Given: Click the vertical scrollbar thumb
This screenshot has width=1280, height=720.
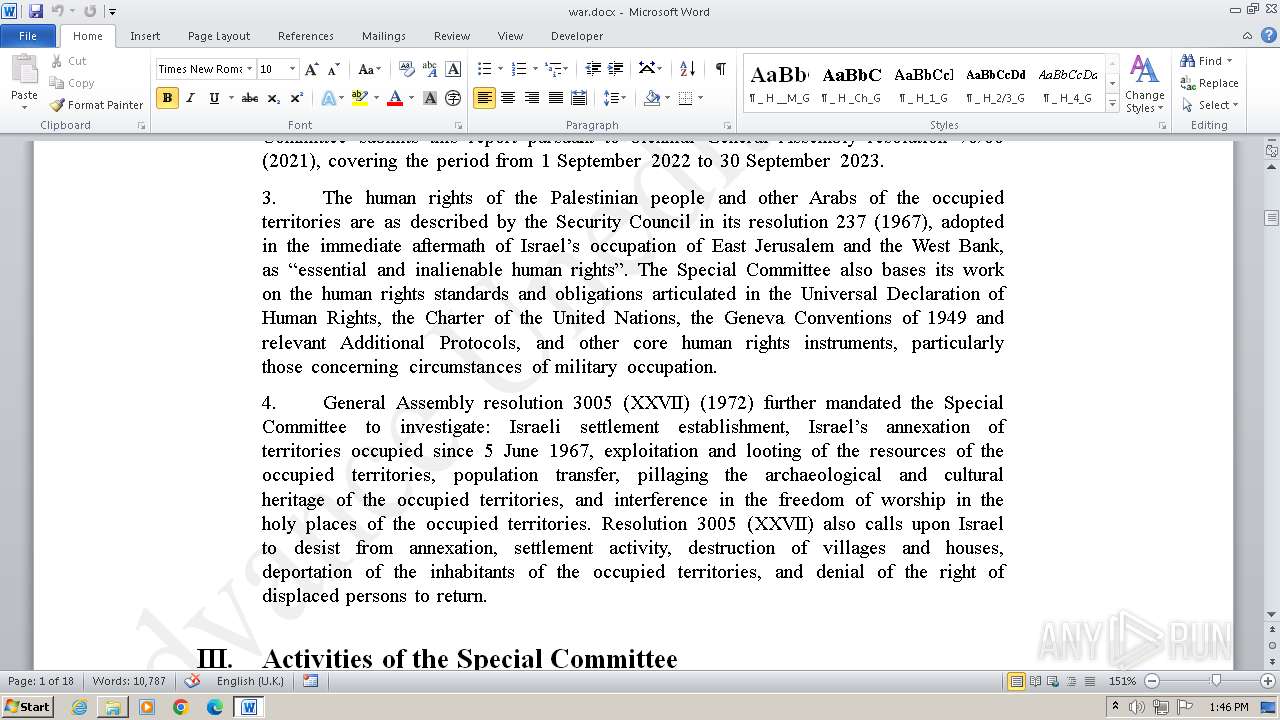Looking at the screenshot, I should click(x=1271, y=218).
